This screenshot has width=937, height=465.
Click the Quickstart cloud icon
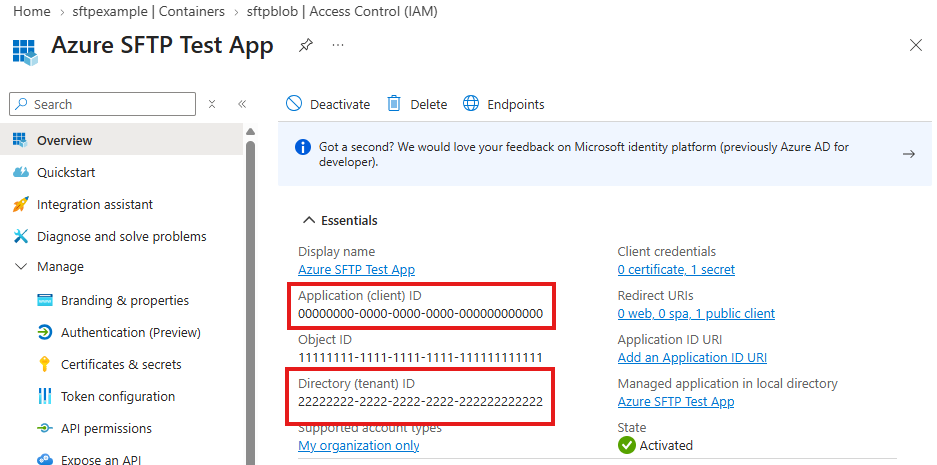[20, 172]
